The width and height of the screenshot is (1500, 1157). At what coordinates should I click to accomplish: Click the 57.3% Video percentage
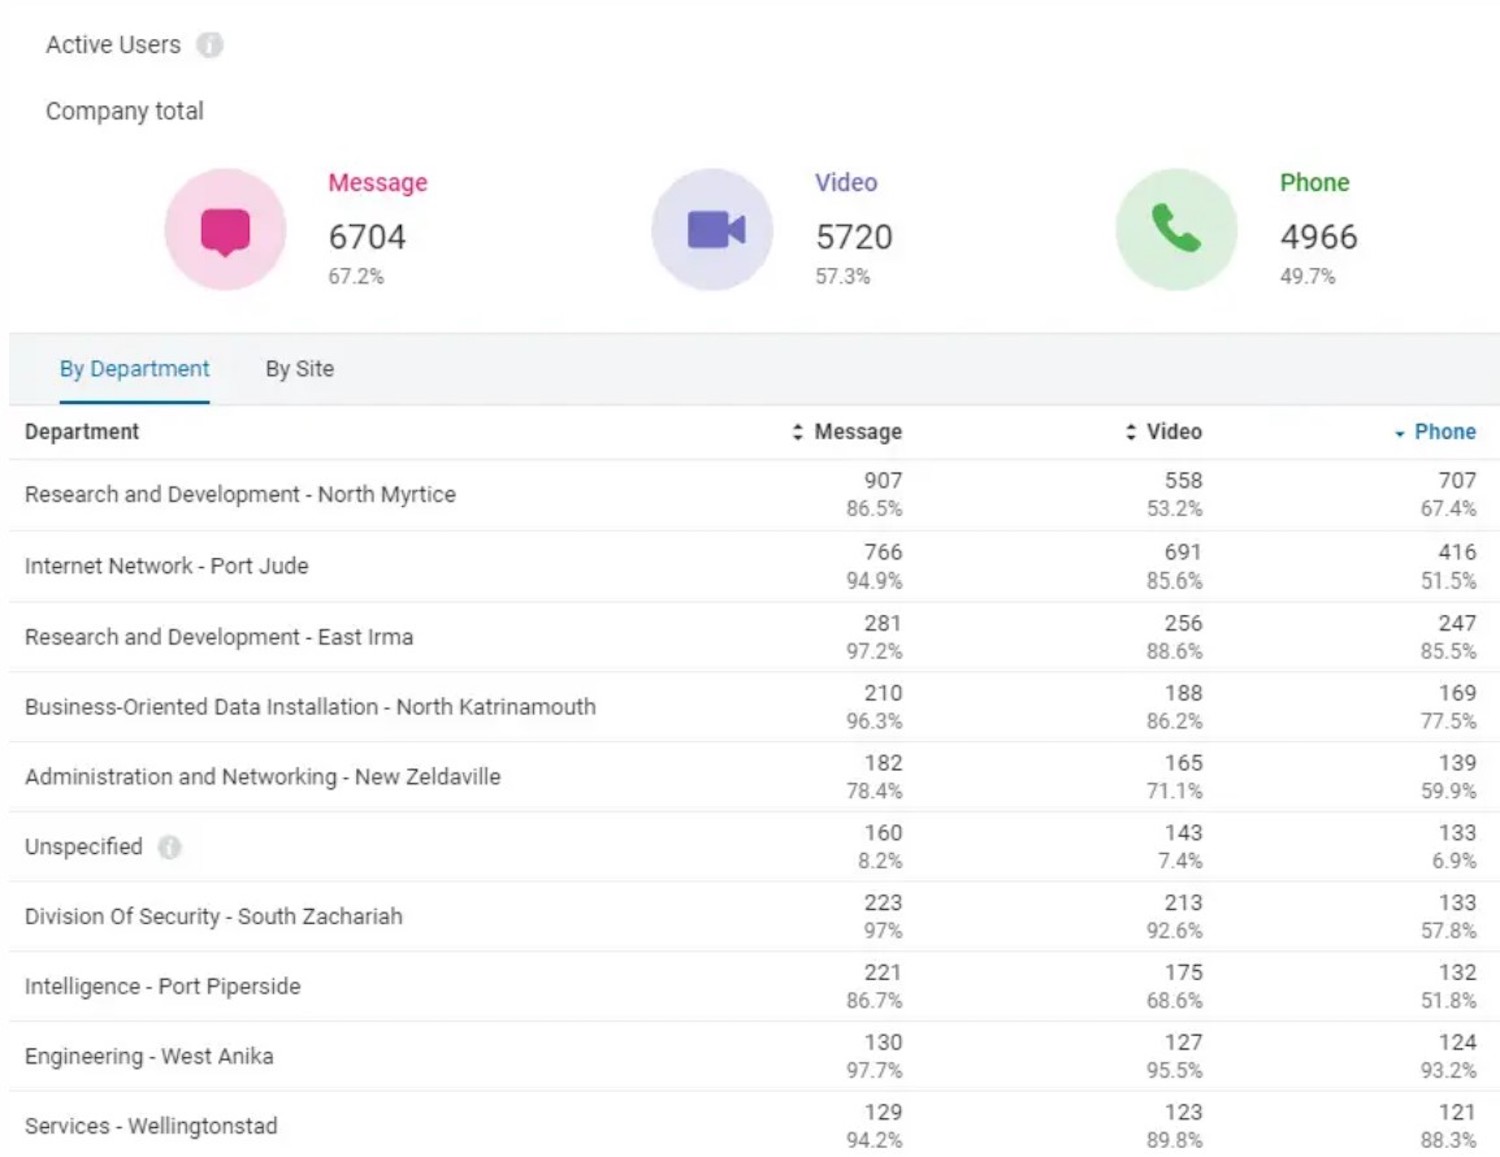click(843, 277)
